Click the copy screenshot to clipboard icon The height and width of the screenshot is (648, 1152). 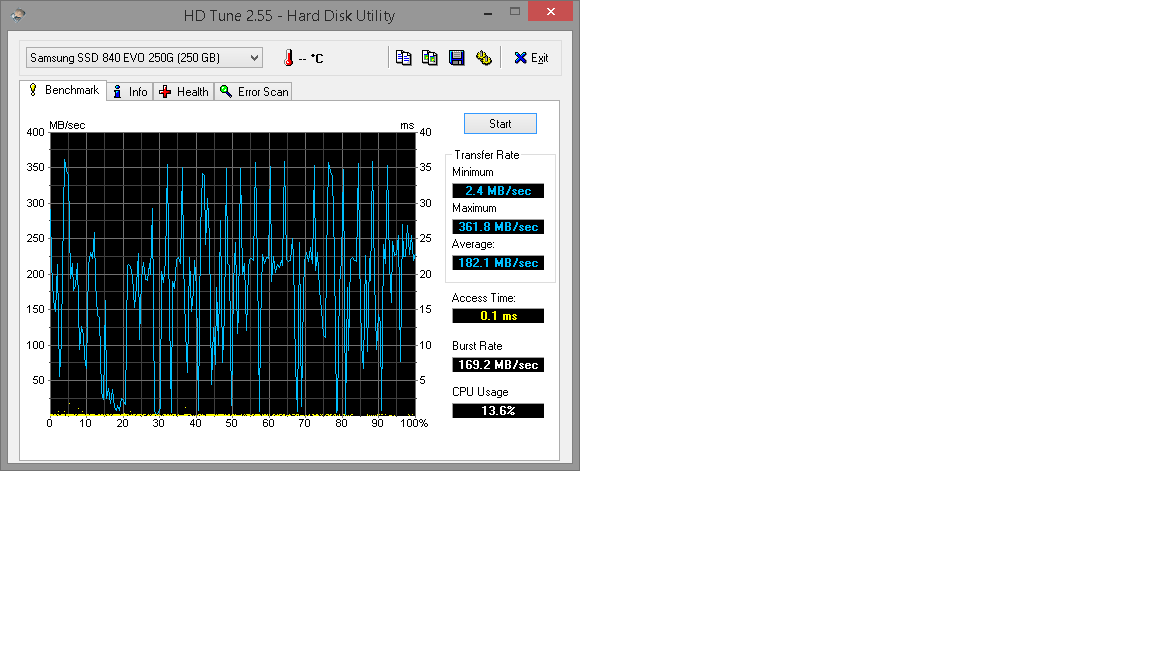coord(430,57)
